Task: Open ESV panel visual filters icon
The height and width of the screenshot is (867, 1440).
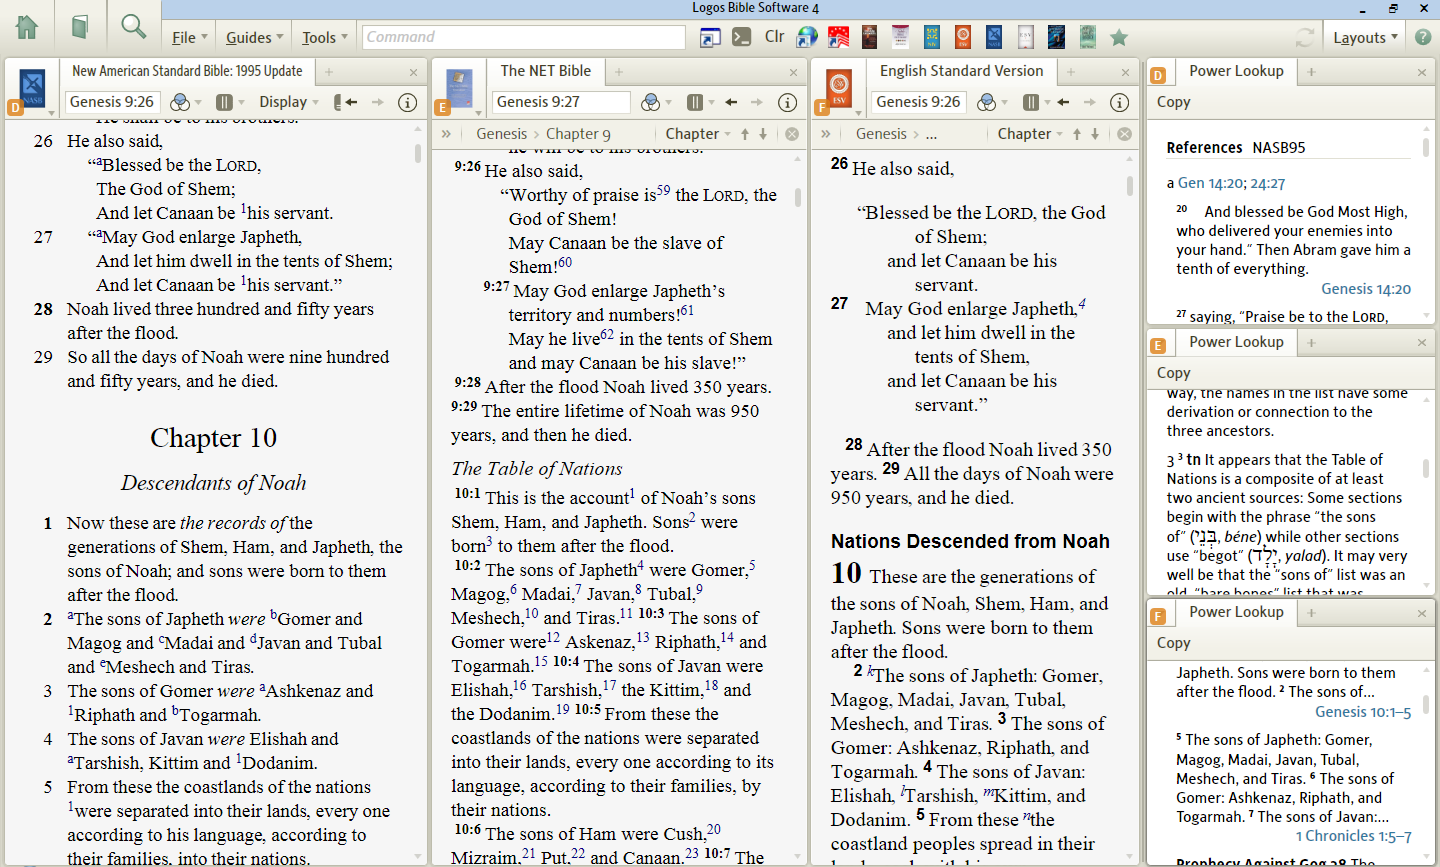Action: click(986, 102)
